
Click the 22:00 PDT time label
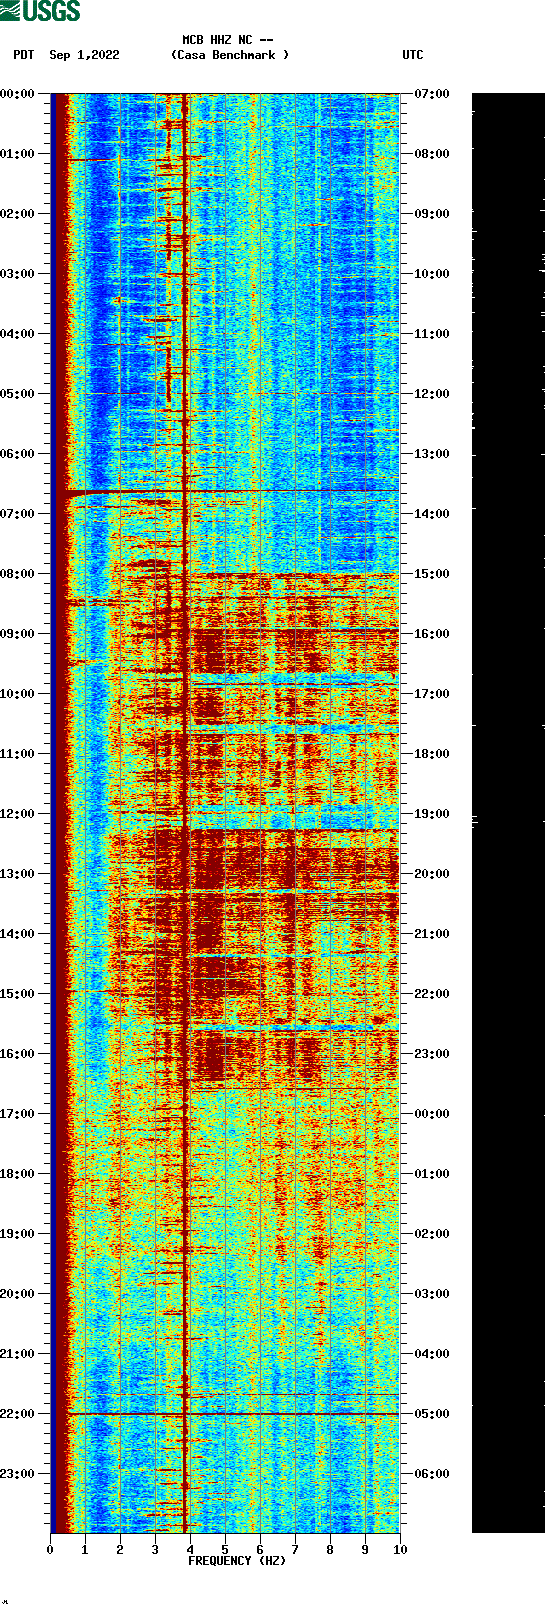(x=18, y=1414)
